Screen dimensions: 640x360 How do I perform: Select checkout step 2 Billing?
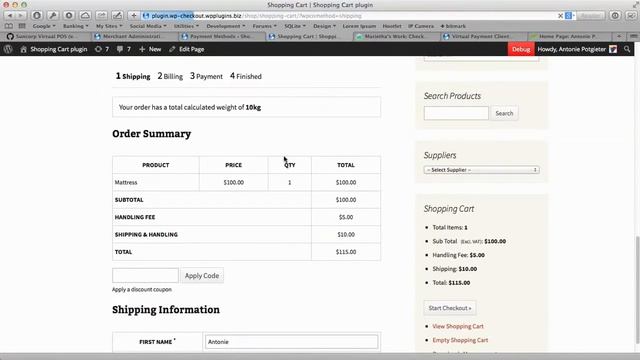170,76
